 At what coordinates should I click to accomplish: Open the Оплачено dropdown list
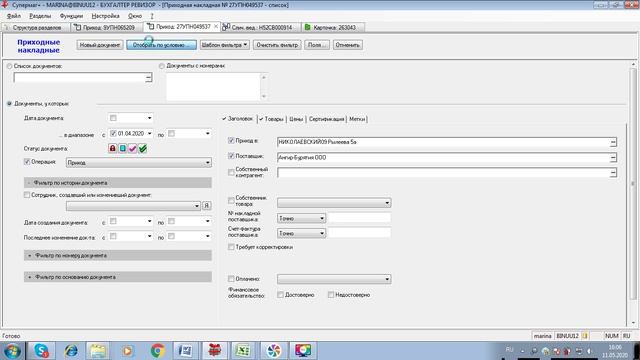point(334,279)
